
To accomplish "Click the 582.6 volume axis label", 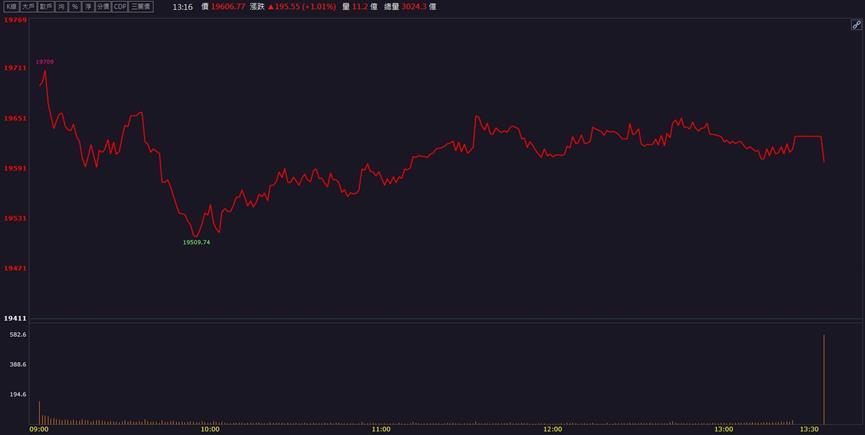I will click(18, 335).
